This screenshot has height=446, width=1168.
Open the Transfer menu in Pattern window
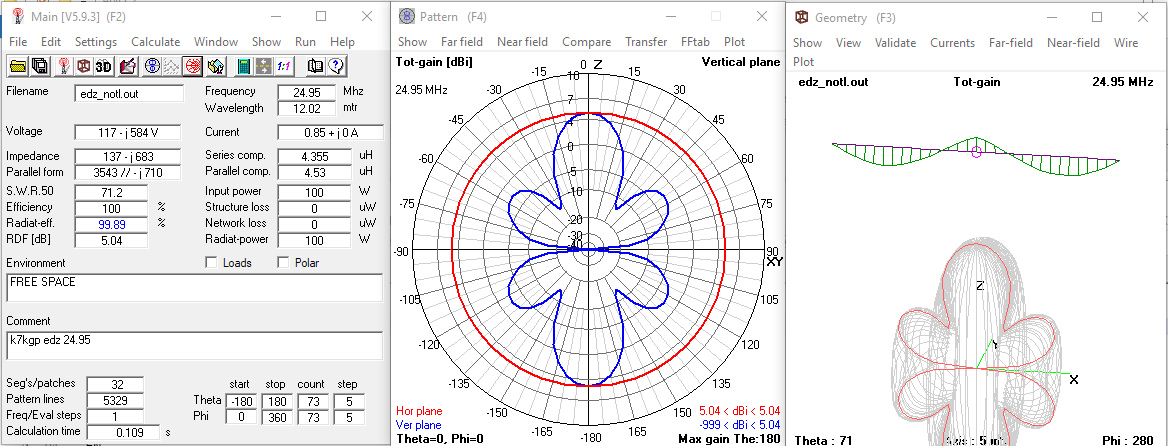(647, 42)
